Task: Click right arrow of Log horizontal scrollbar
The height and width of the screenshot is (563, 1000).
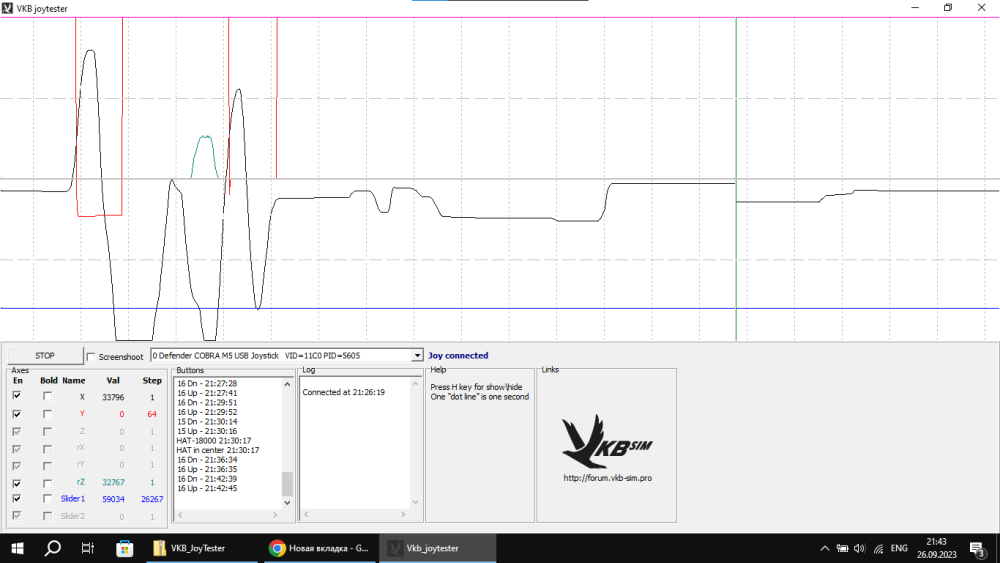Action: click(x=403, y=515)
